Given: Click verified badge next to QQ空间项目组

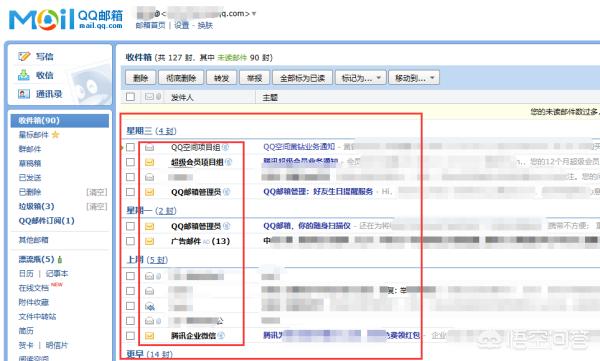Looking at the screenshot, I should click(225, 147).
